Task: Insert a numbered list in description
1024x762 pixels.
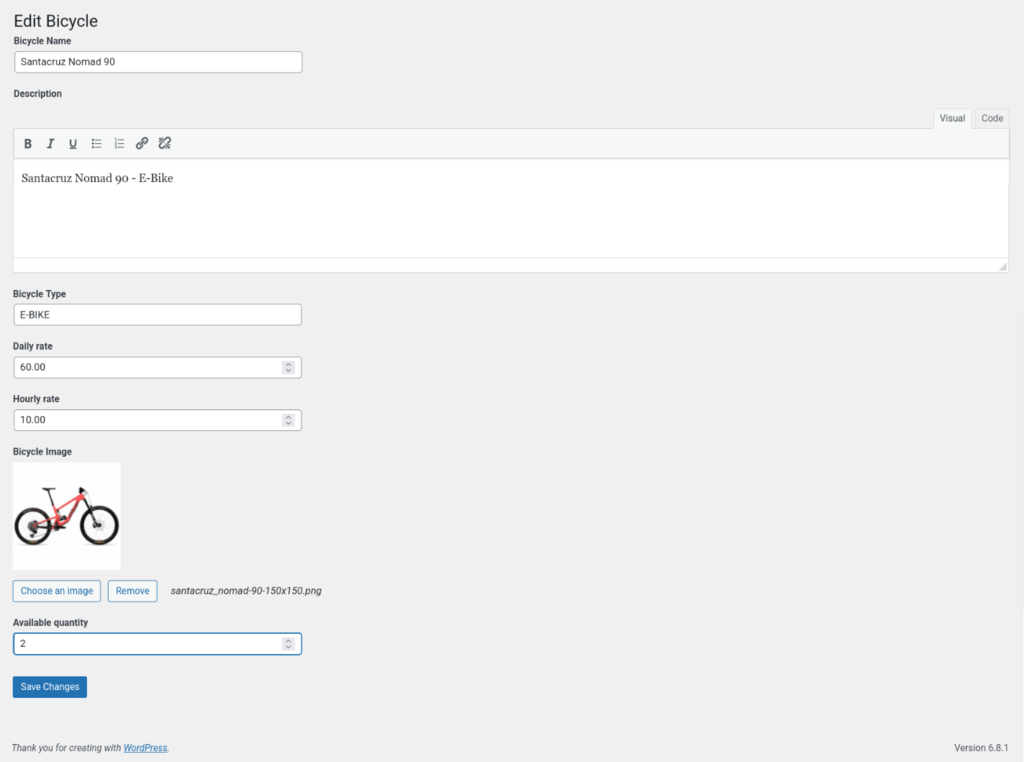Action: (x=119, y=144)
